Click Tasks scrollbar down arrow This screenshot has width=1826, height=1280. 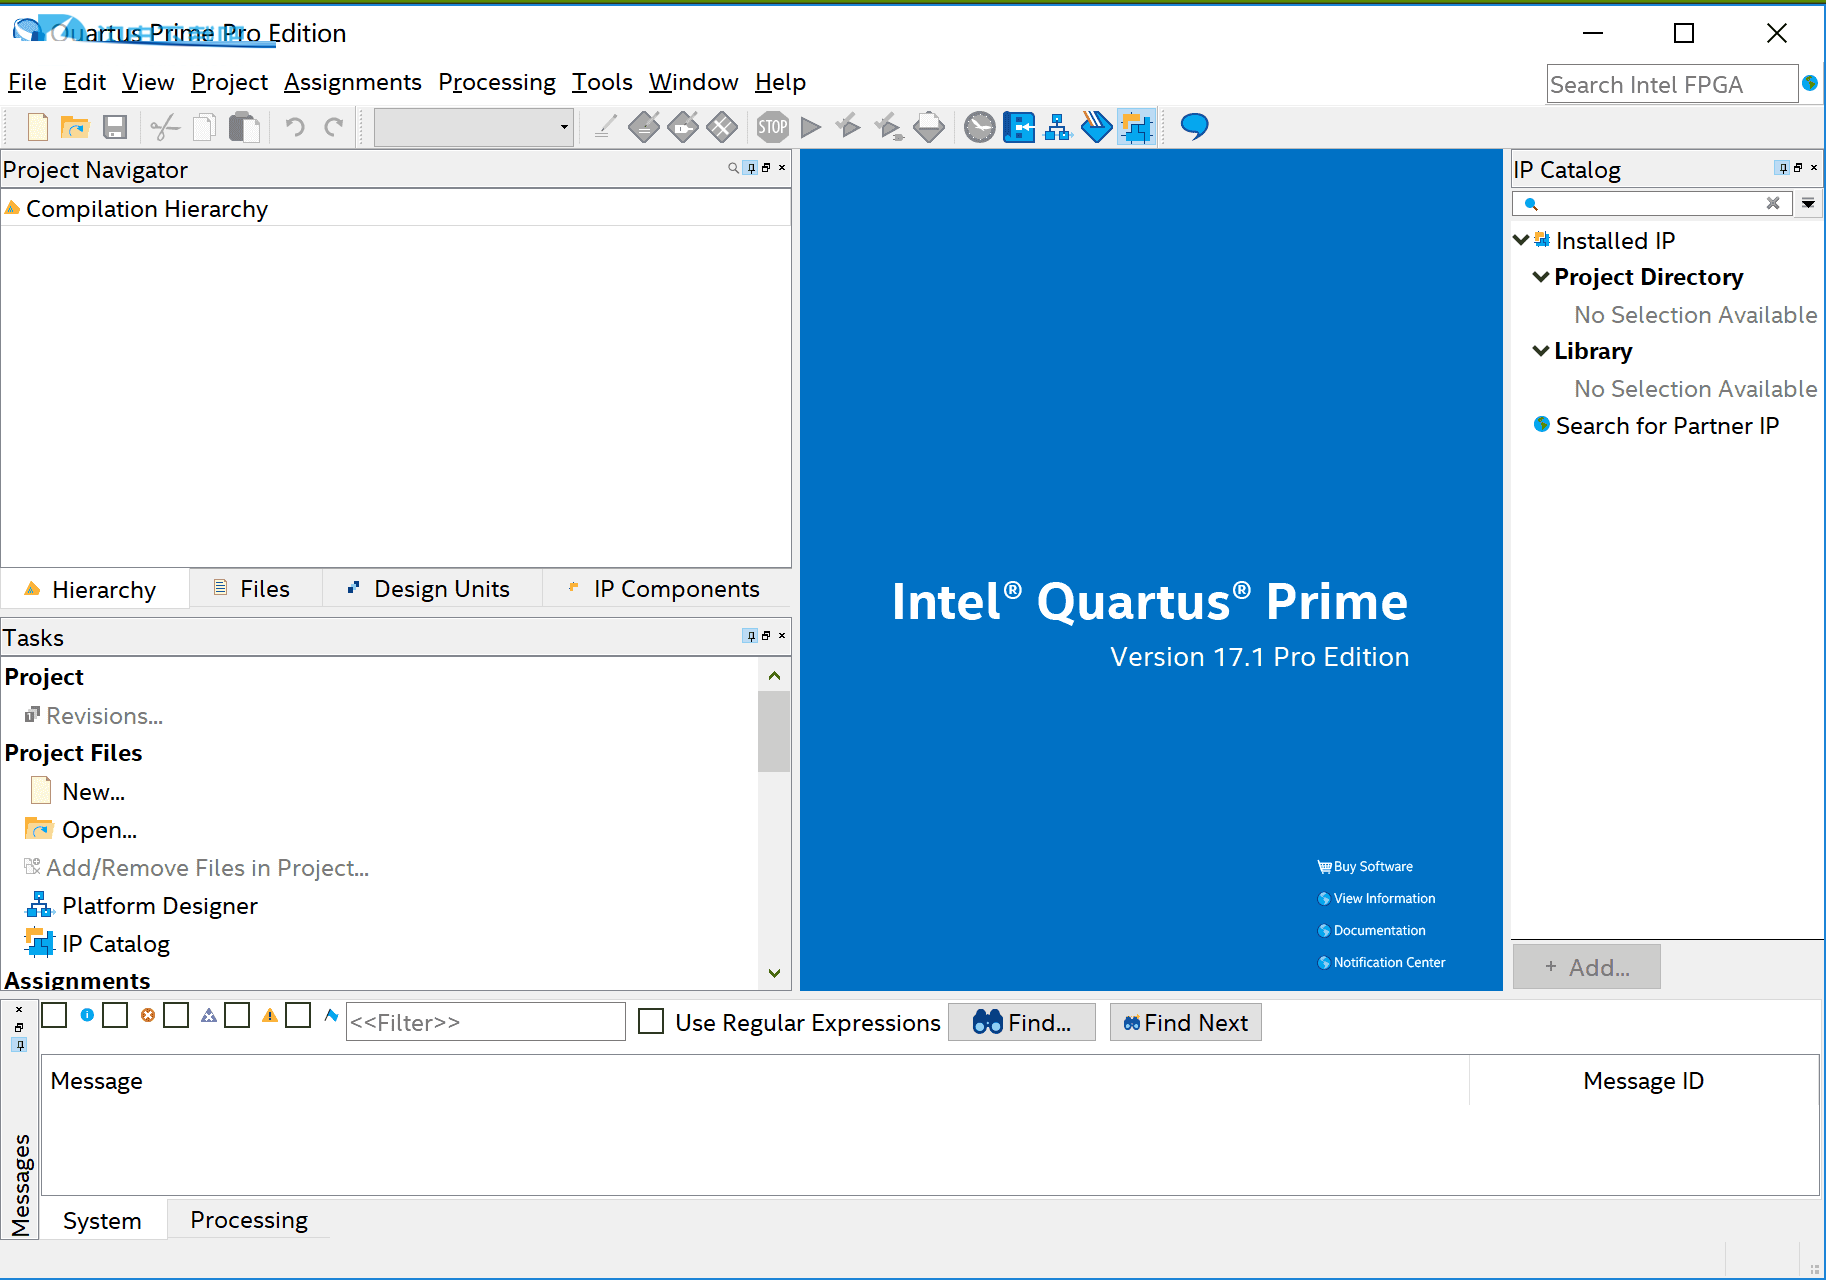coord(774,973)
